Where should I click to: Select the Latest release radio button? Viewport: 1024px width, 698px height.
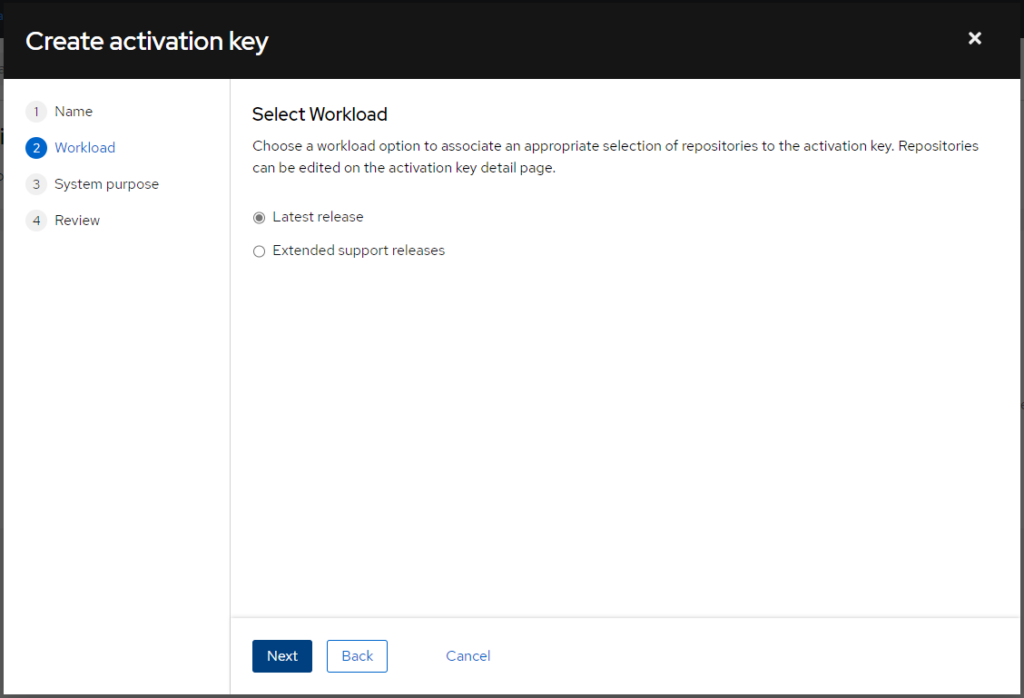pyautogui.click(x=260, y=217)
